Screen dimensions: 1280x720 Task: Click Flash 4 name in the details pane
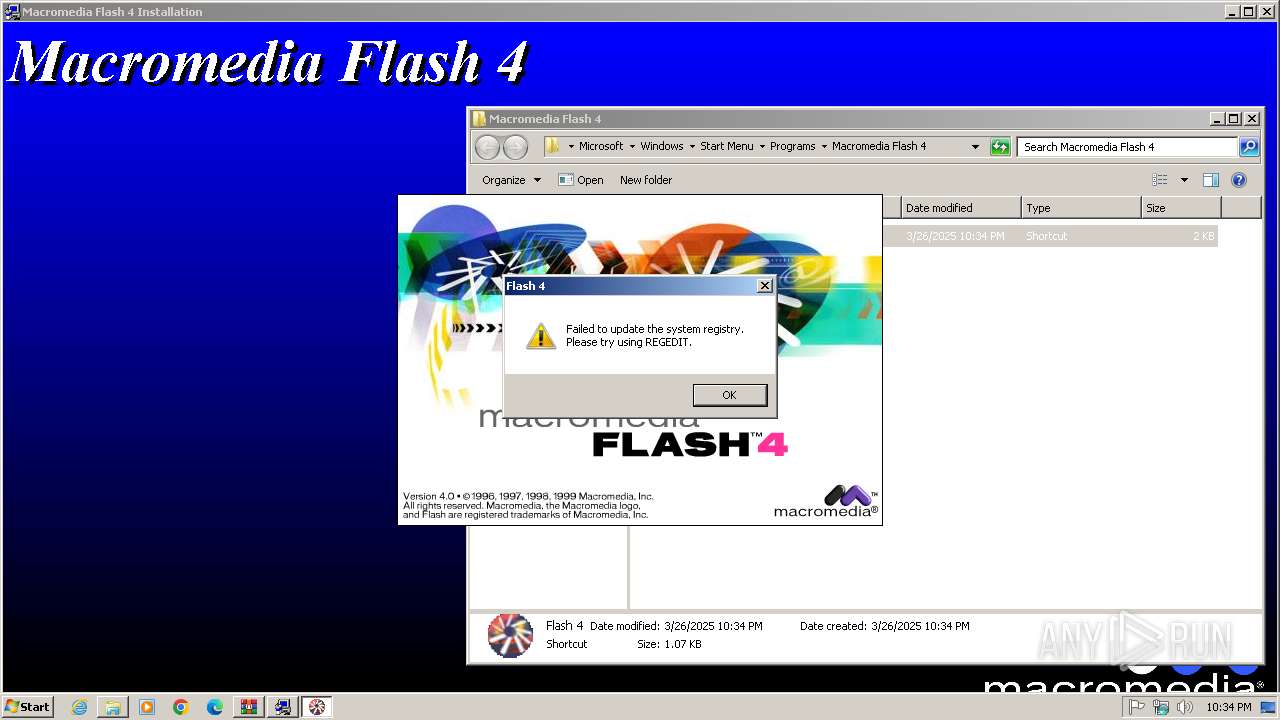pyautogui.click(x=564, y=626)
